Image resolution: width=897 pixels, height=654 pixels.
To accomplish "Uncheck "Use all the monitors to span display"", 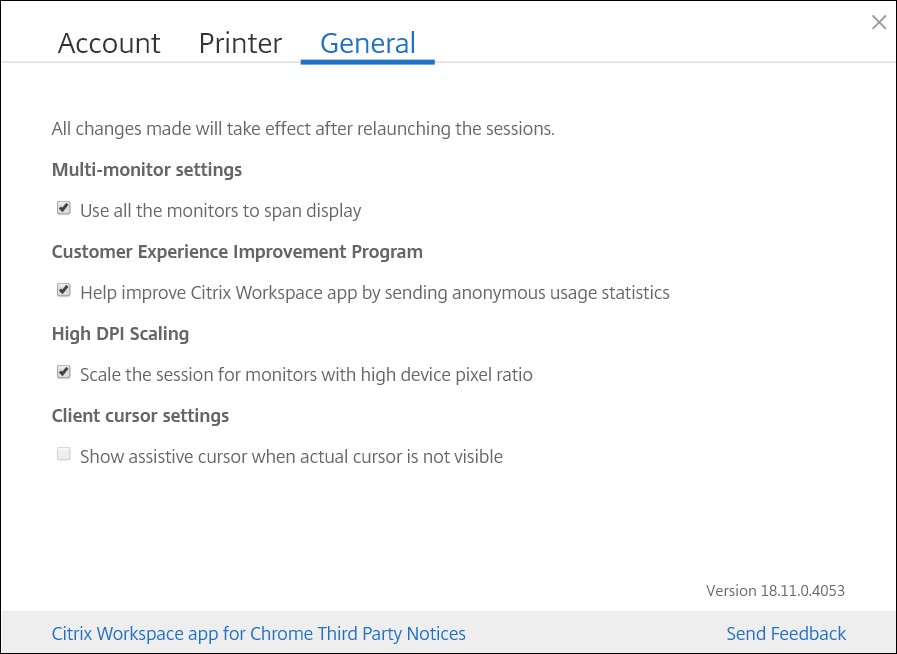I will click(63, 207).
